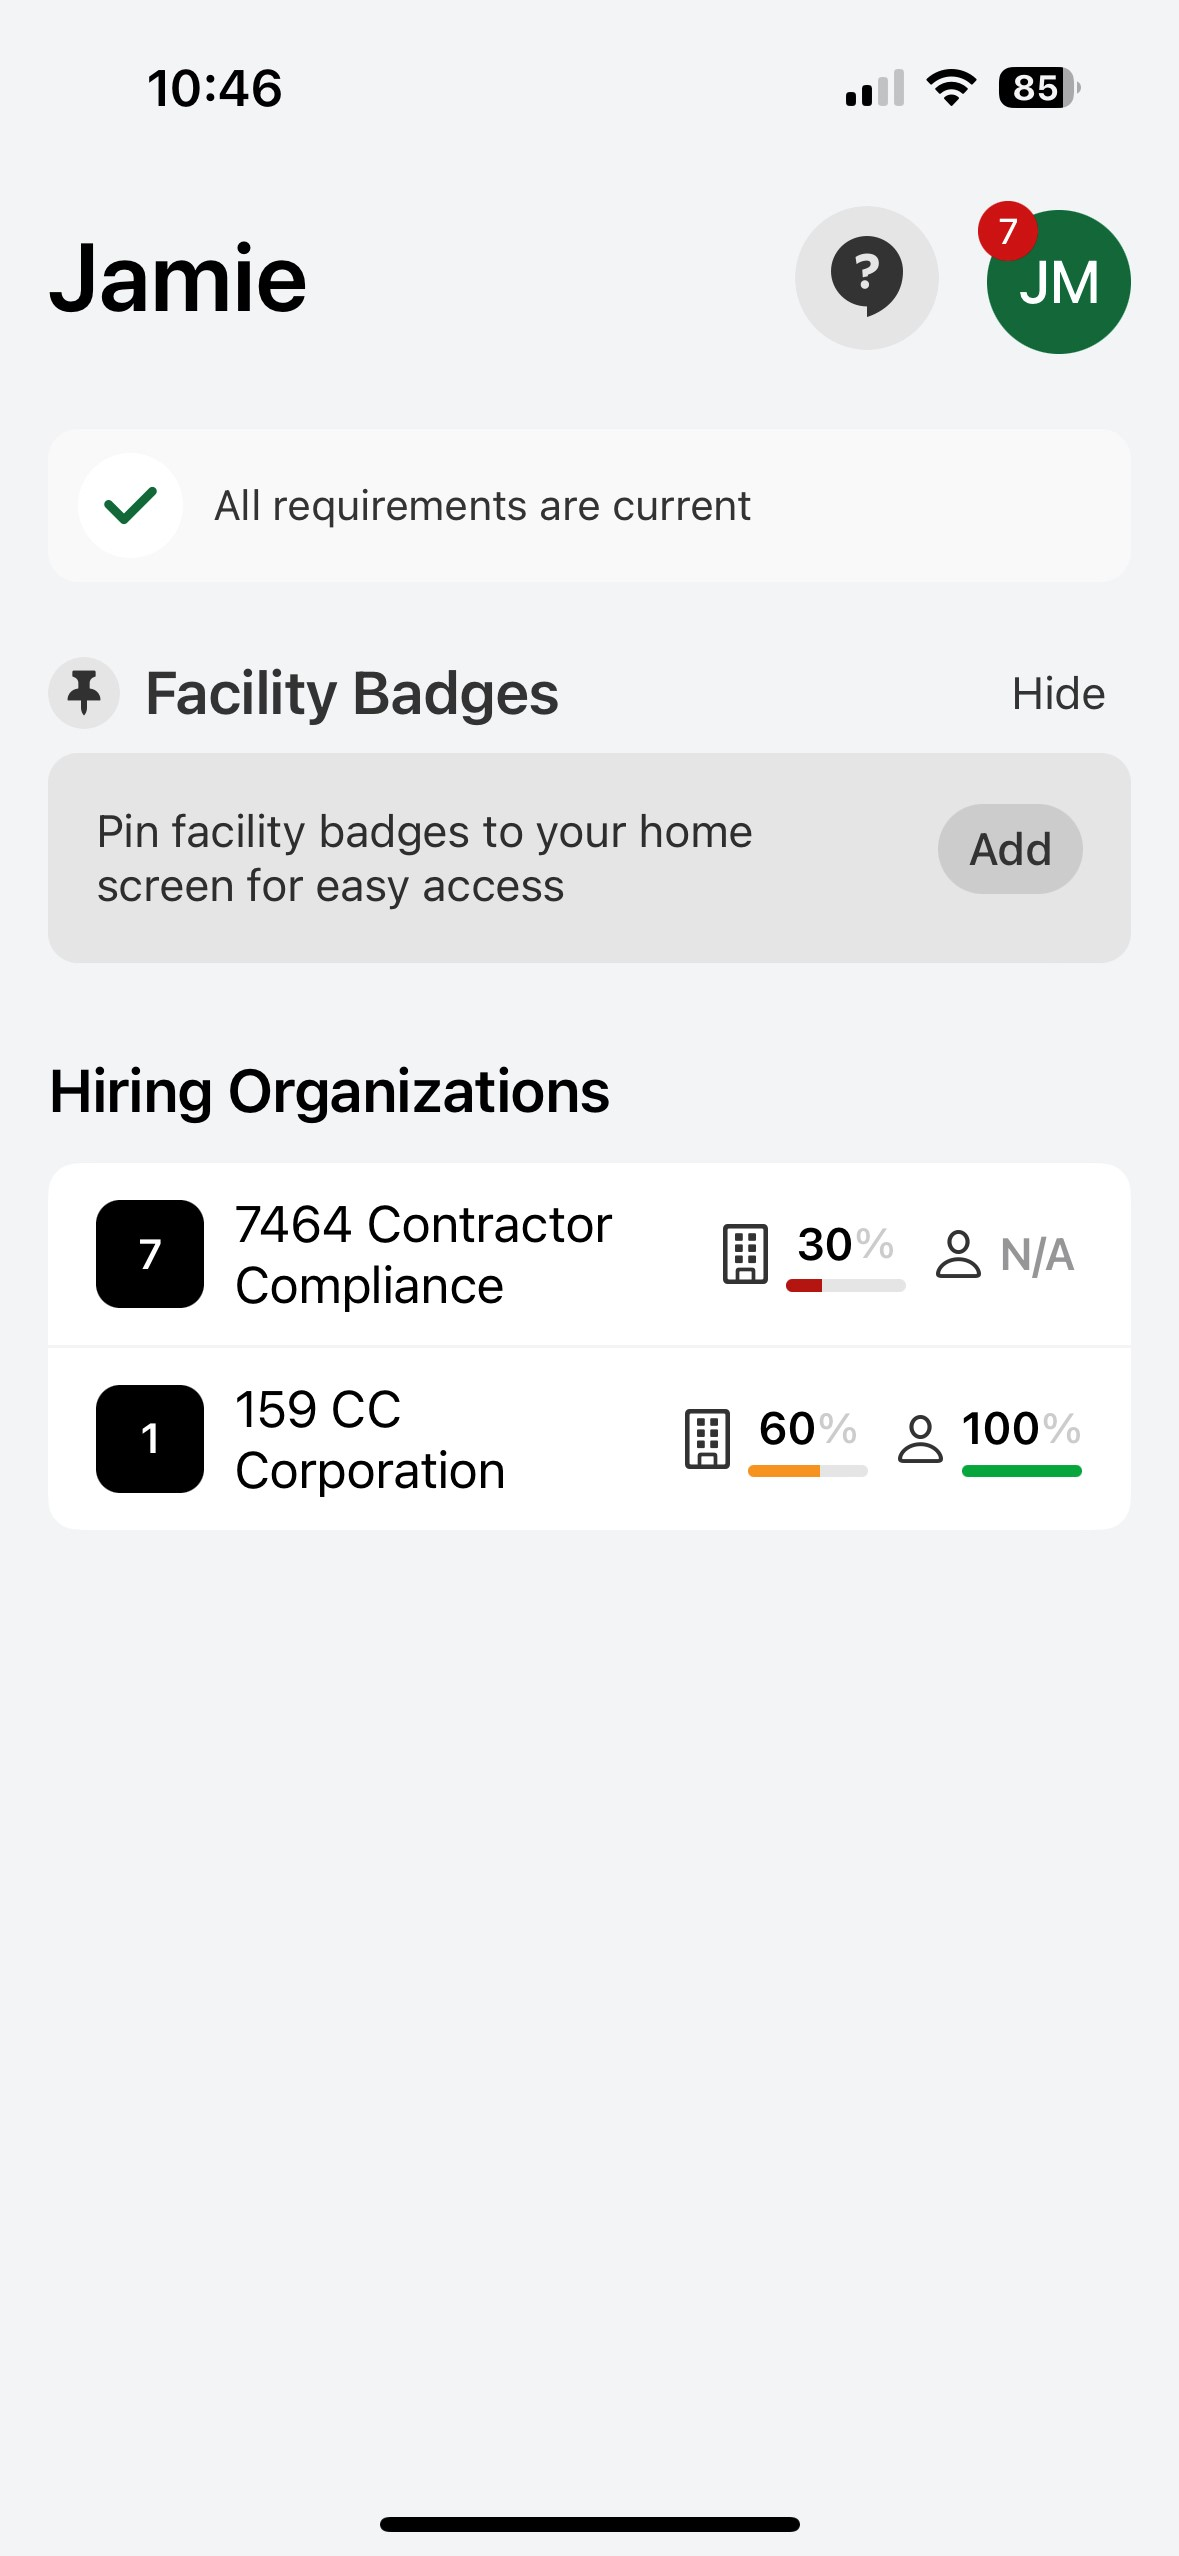Open the 159 CC Corporation organization
The image size is (1179, 2556).
click(370, 1439)
